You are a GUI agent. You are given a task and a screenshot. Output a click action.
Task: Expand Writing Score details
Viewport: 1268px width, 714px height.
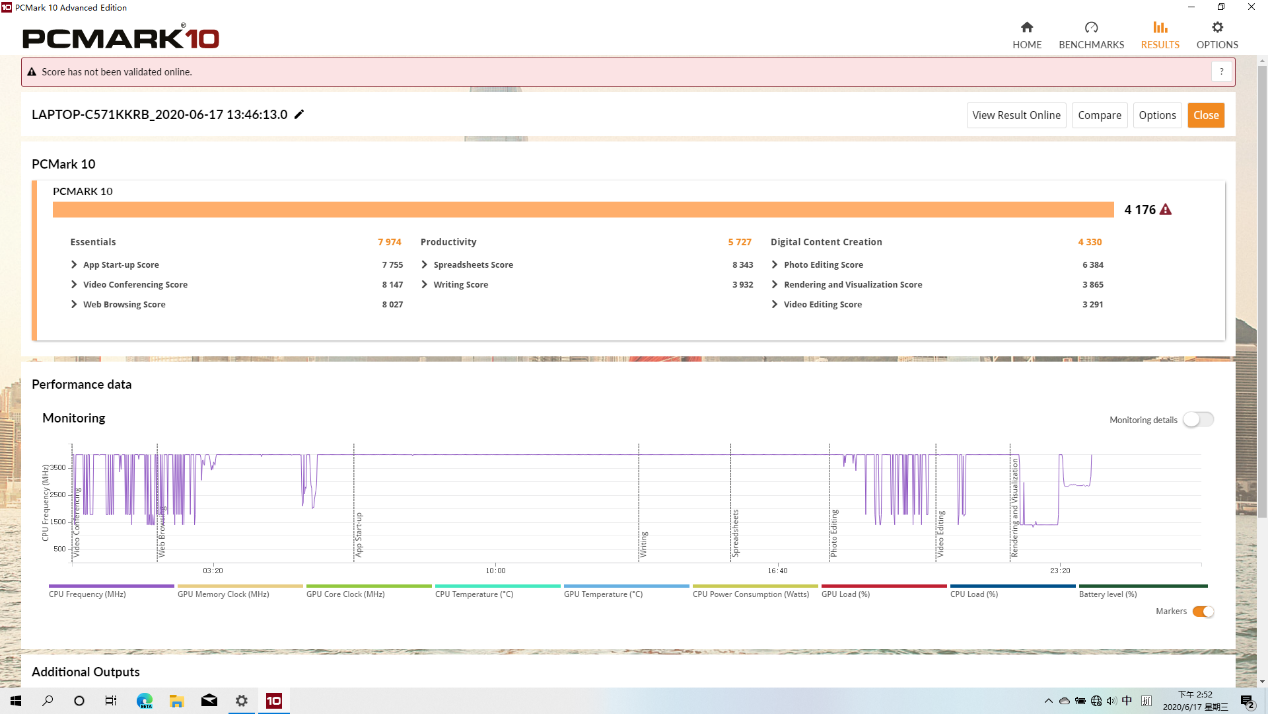tap(425, 285)
